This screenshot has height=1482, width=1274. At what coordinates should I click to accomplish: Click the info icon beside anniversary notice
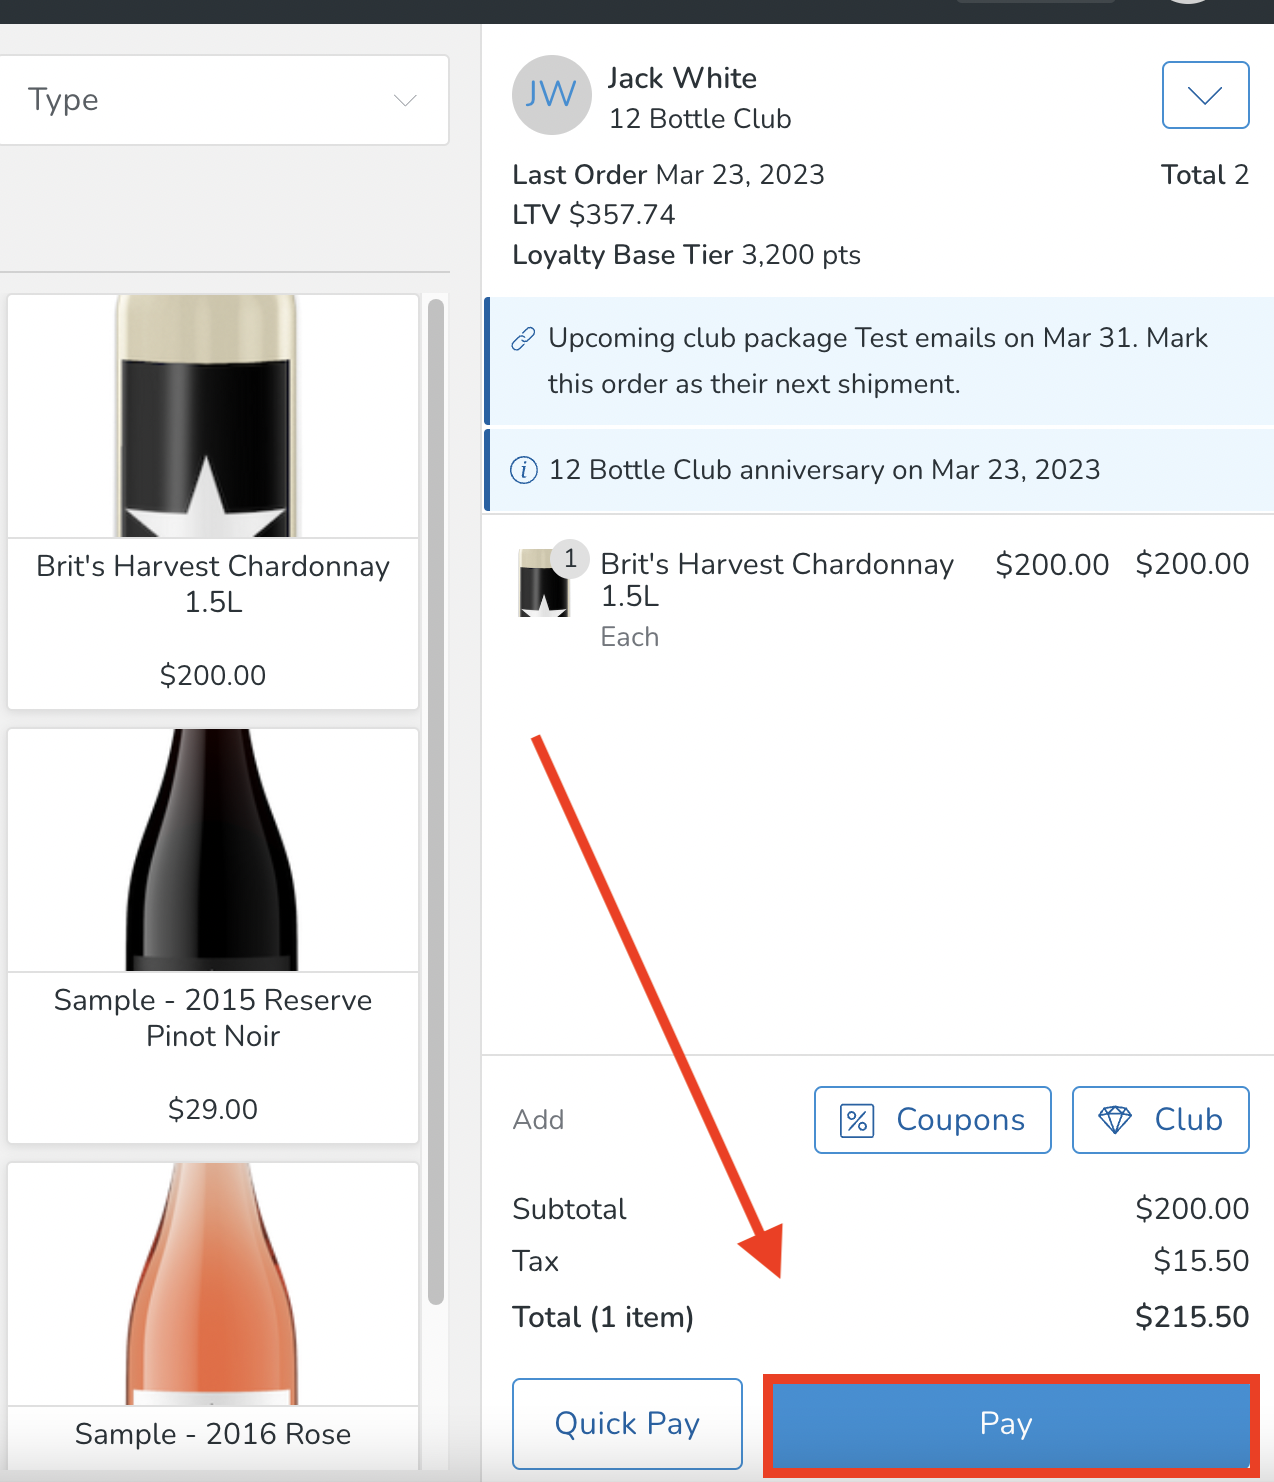(524, 470)
